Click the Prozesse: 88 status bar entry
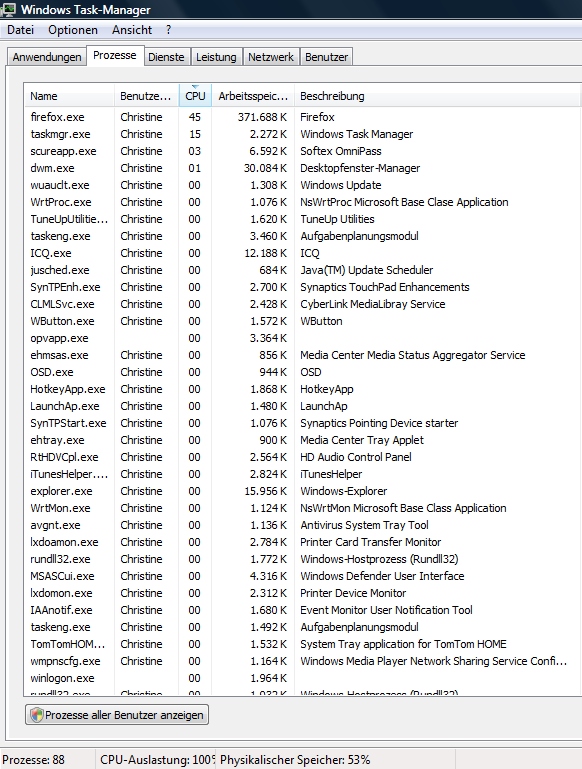 pyautogui.click(x=33, y=760)
